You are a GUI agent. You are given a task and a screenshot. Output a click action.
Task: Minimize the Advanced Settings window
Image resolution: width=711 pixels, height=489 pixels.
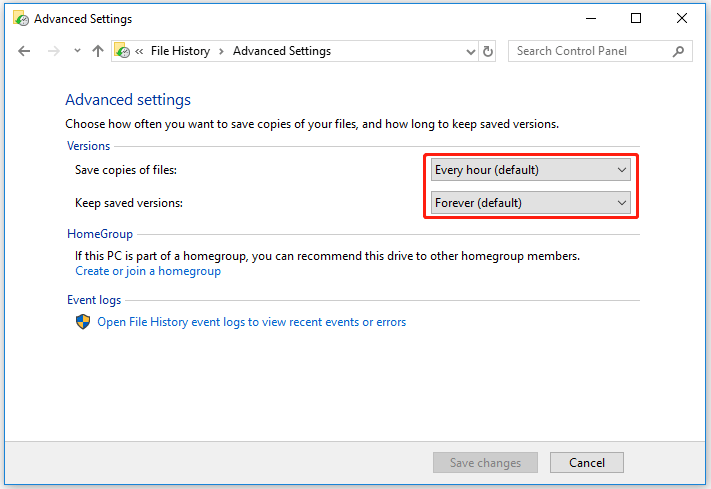pyautogui.click(x=591, y=19)
